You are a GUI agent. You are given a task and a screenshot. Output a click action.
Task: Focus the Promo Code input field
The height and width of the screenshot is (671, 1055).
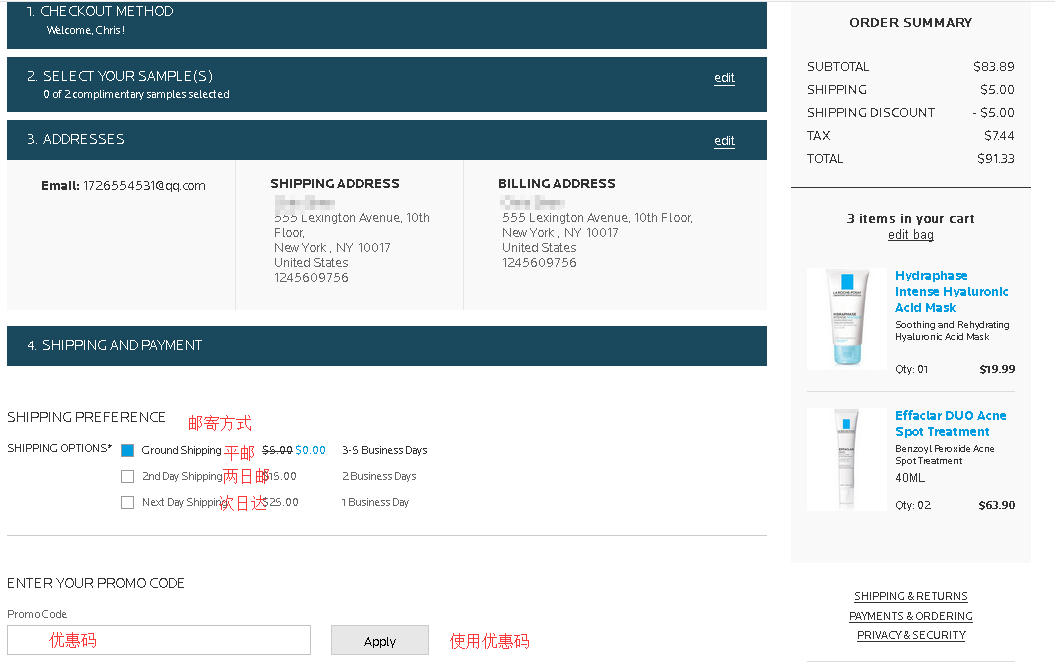tap(159, 640)
